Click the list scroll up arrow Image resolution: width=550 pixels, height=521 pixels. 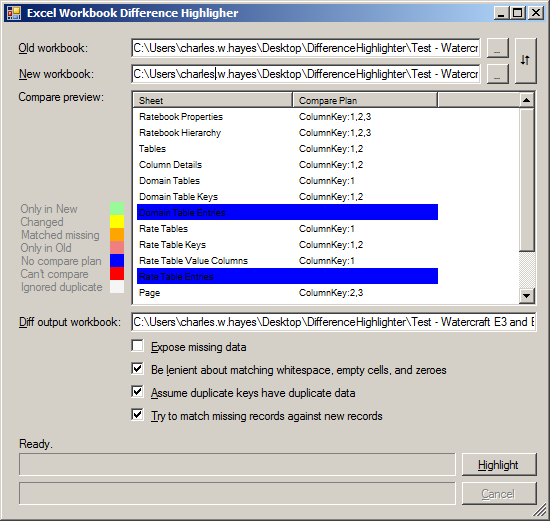pyautogui.click(x=526, y=100)
